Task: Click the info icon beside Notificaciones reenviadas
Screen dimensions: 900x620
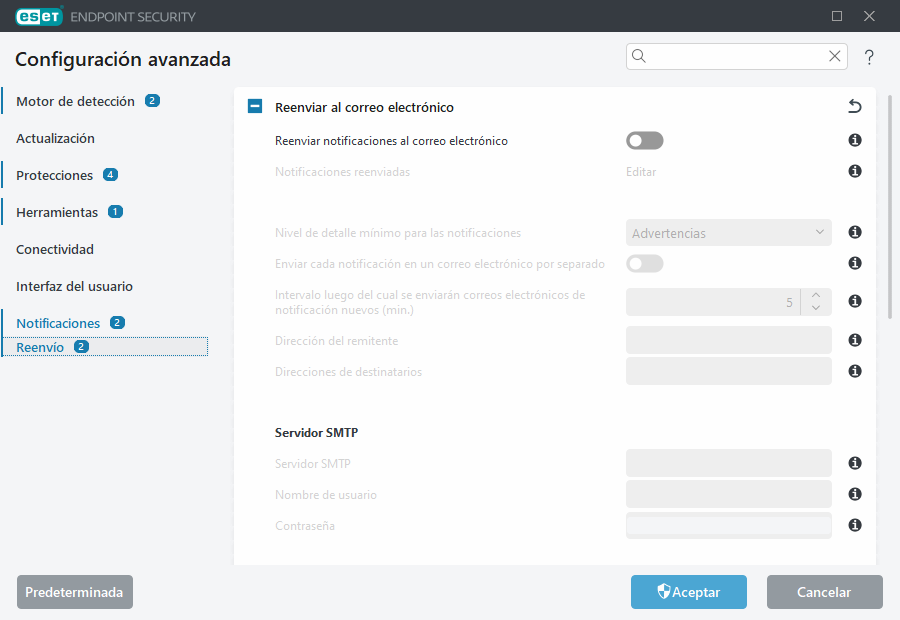Action: coord(854,171)
